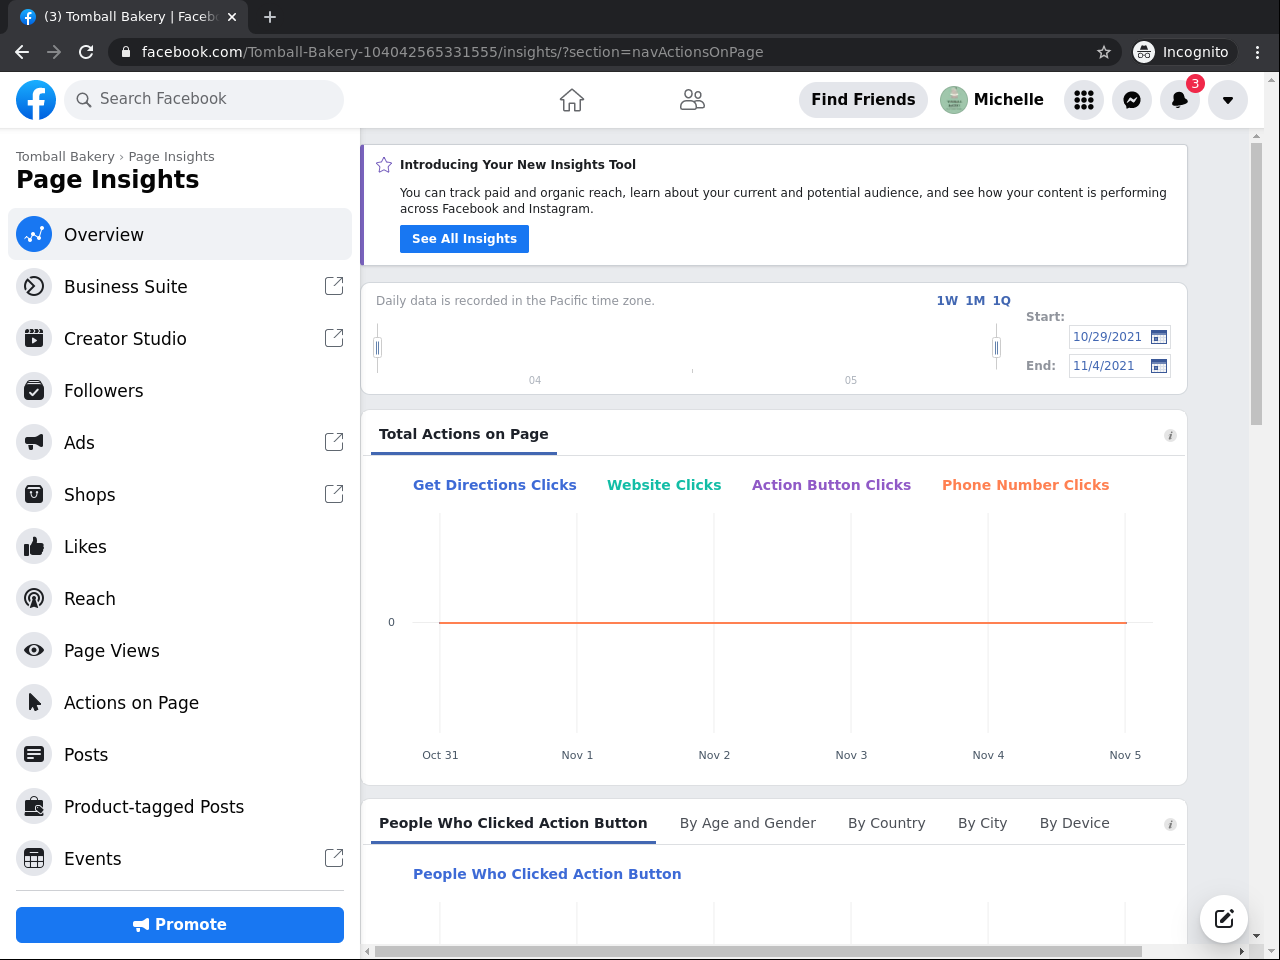The width and height of the screenshot is (1280, 960).
Task: Open the notifications bell icon
Action: tap(1180, 100)
